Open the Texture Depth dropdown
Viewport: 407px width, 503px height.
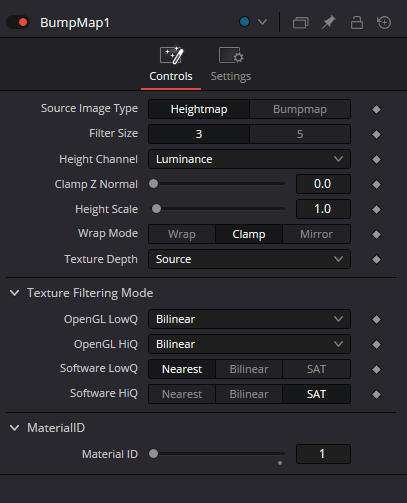pos(249,259)
